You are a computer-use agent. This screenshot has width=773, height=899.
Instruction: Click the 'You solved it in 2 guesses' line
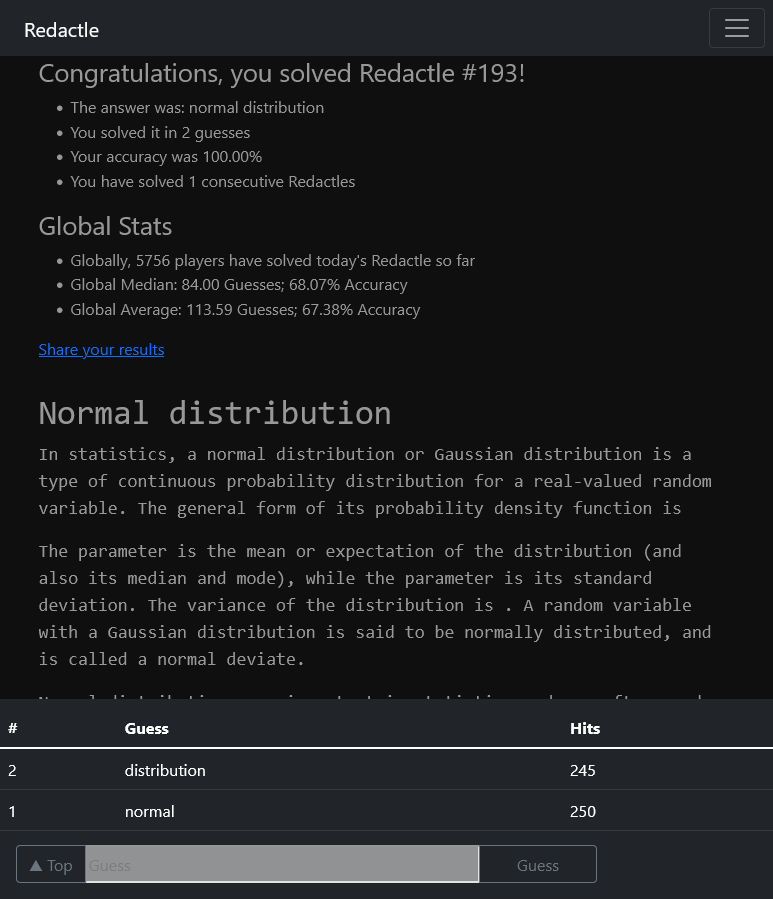click(x=160, y=133)
